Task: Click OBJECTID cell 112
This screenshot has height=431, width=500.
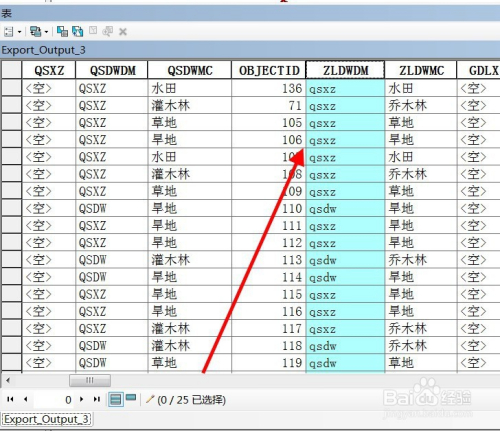Action: 269,243
